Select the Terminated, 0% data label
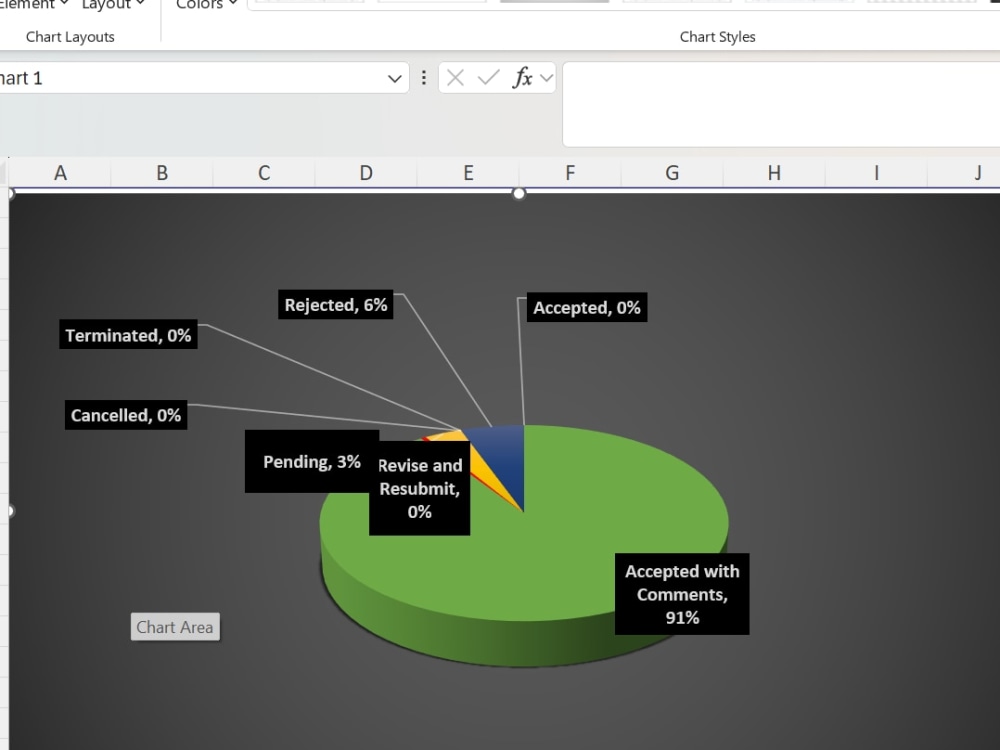Screen dimensions: 1000x750 [128, 335]
